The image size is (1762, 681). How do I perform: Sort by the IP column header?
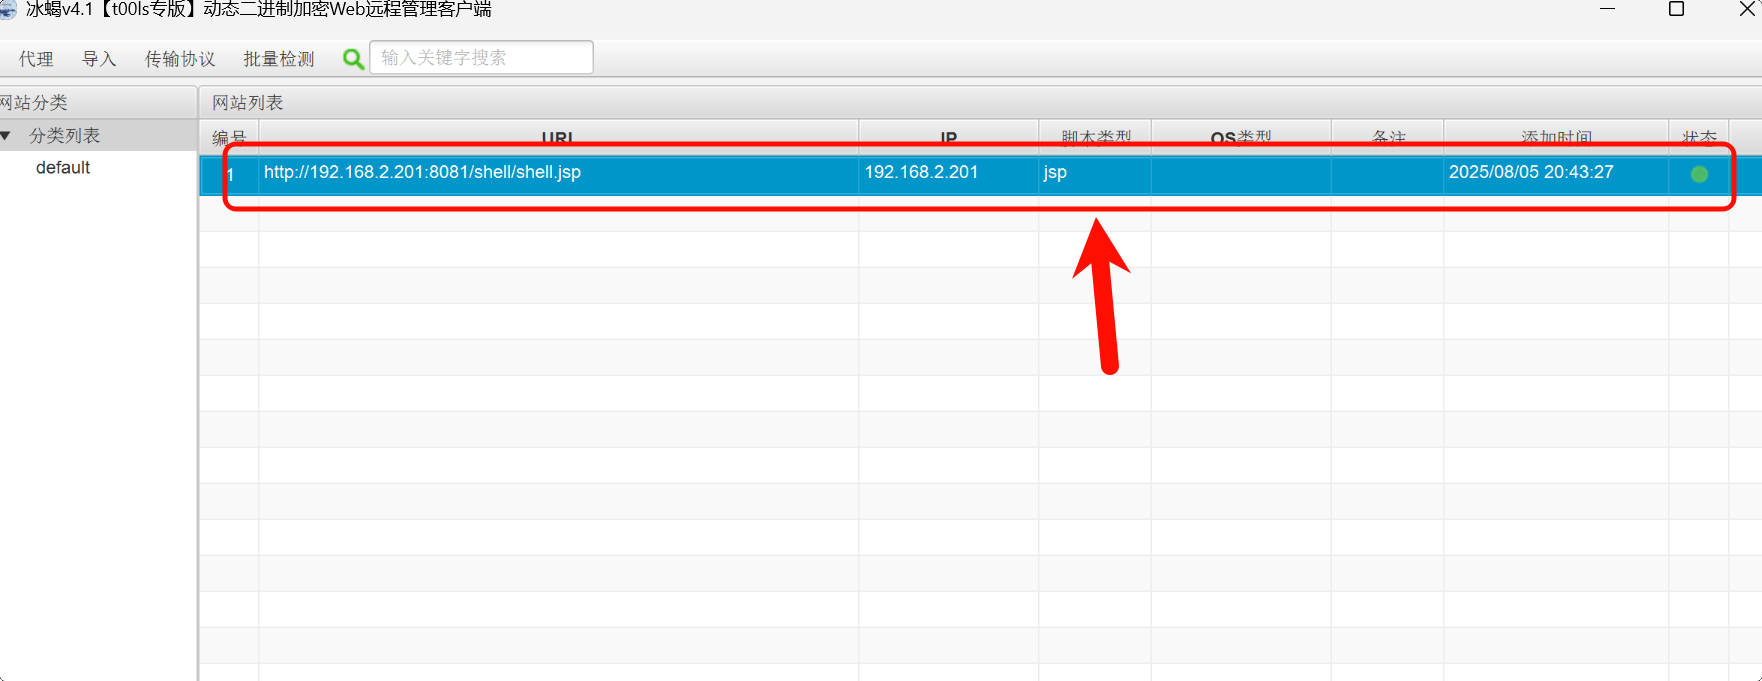[948, 137]
